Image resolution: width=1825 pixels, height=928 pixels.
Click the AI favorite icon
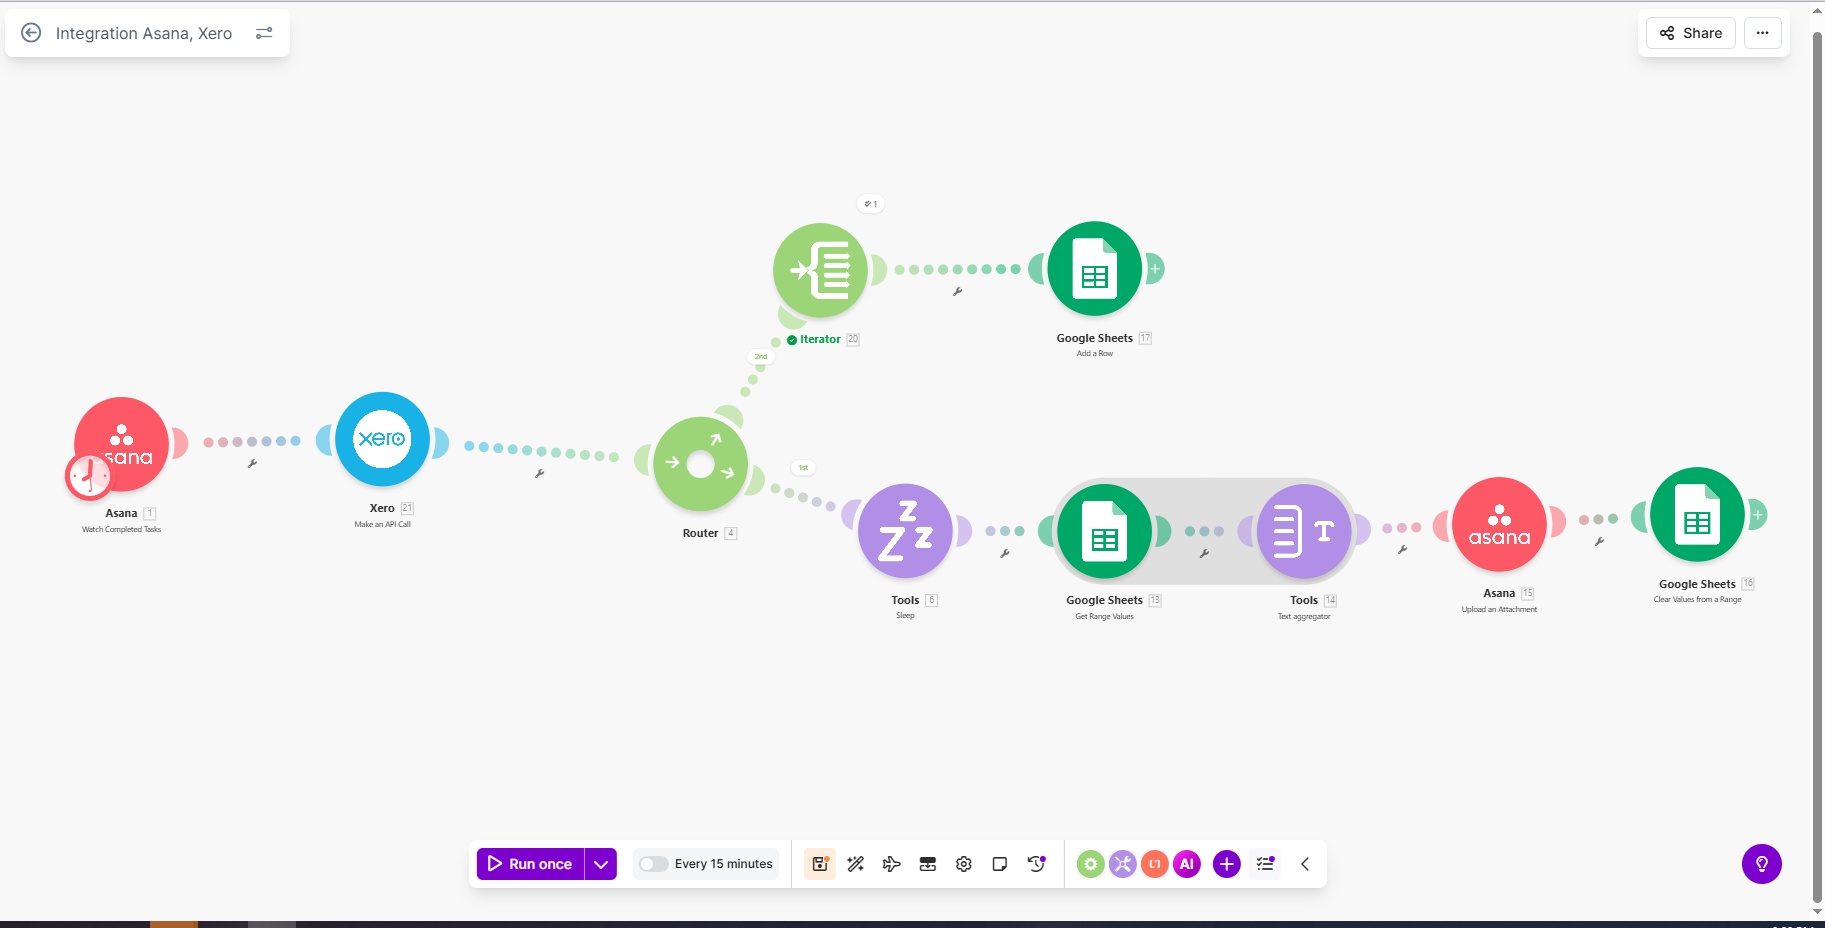[1187, 864]
